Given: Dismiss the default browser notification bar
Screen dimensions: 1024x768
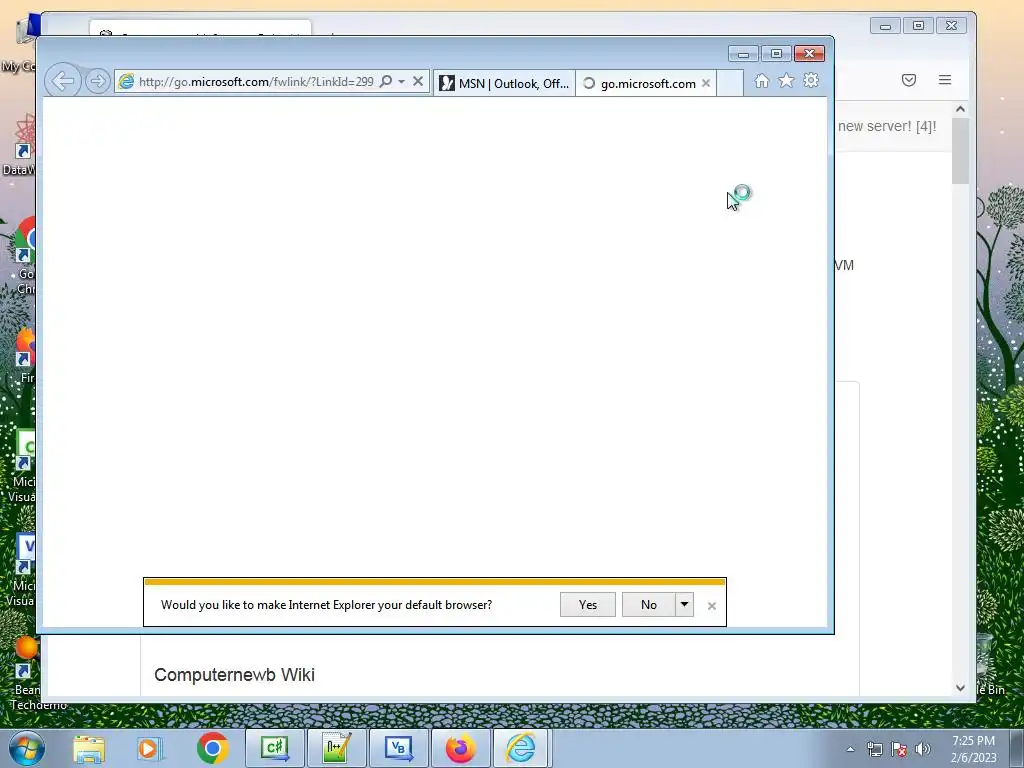Looking at the screenshot, I should pyautogui.click(x=712, y=606).
